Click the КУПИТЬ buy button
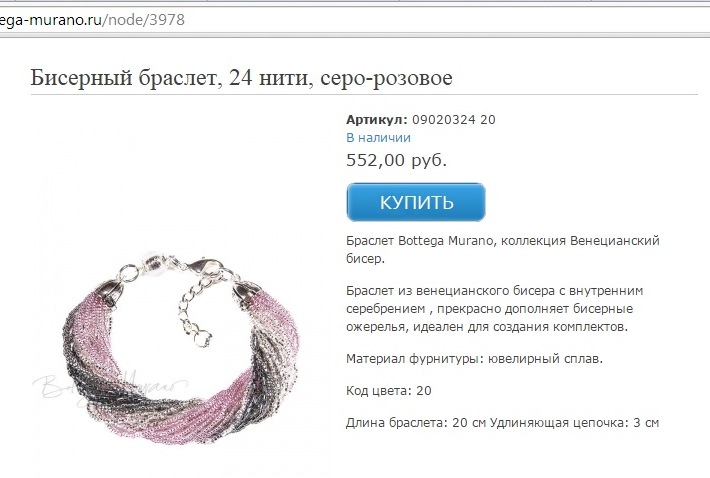 416,202
